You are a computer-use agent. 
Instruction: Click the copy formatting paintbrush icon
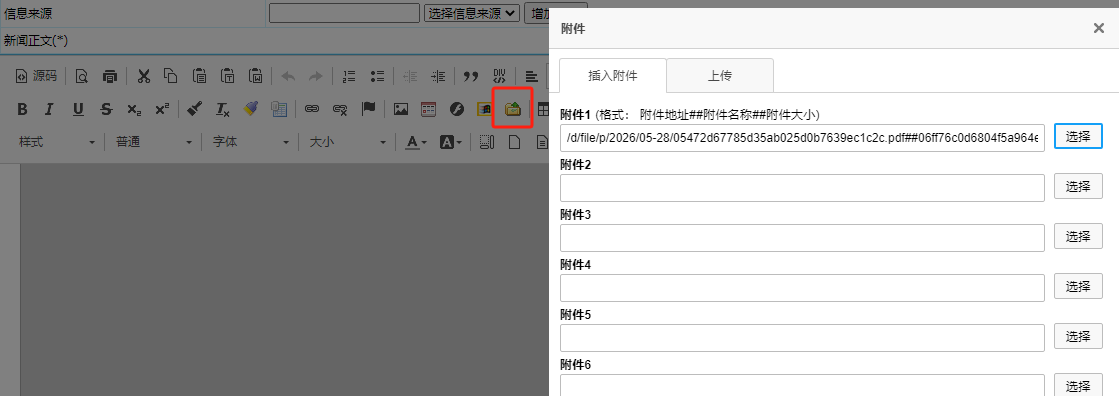point(195,109)
